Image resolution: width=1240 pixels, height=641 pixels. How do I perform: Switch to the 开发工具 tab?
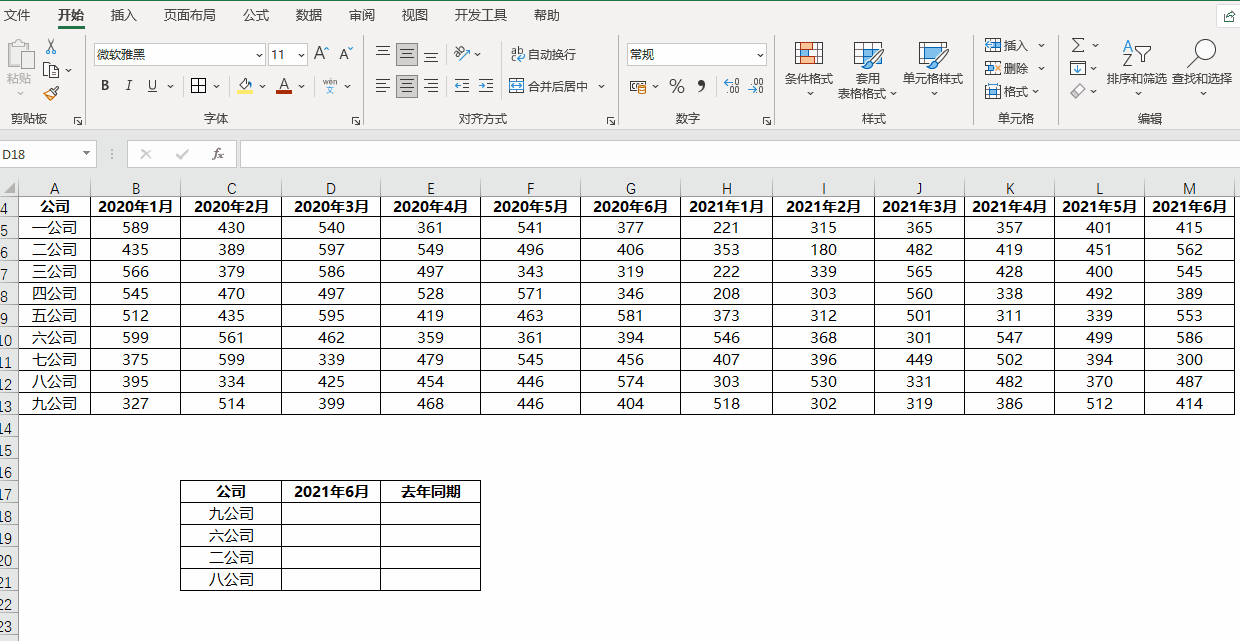coord(481,16)
